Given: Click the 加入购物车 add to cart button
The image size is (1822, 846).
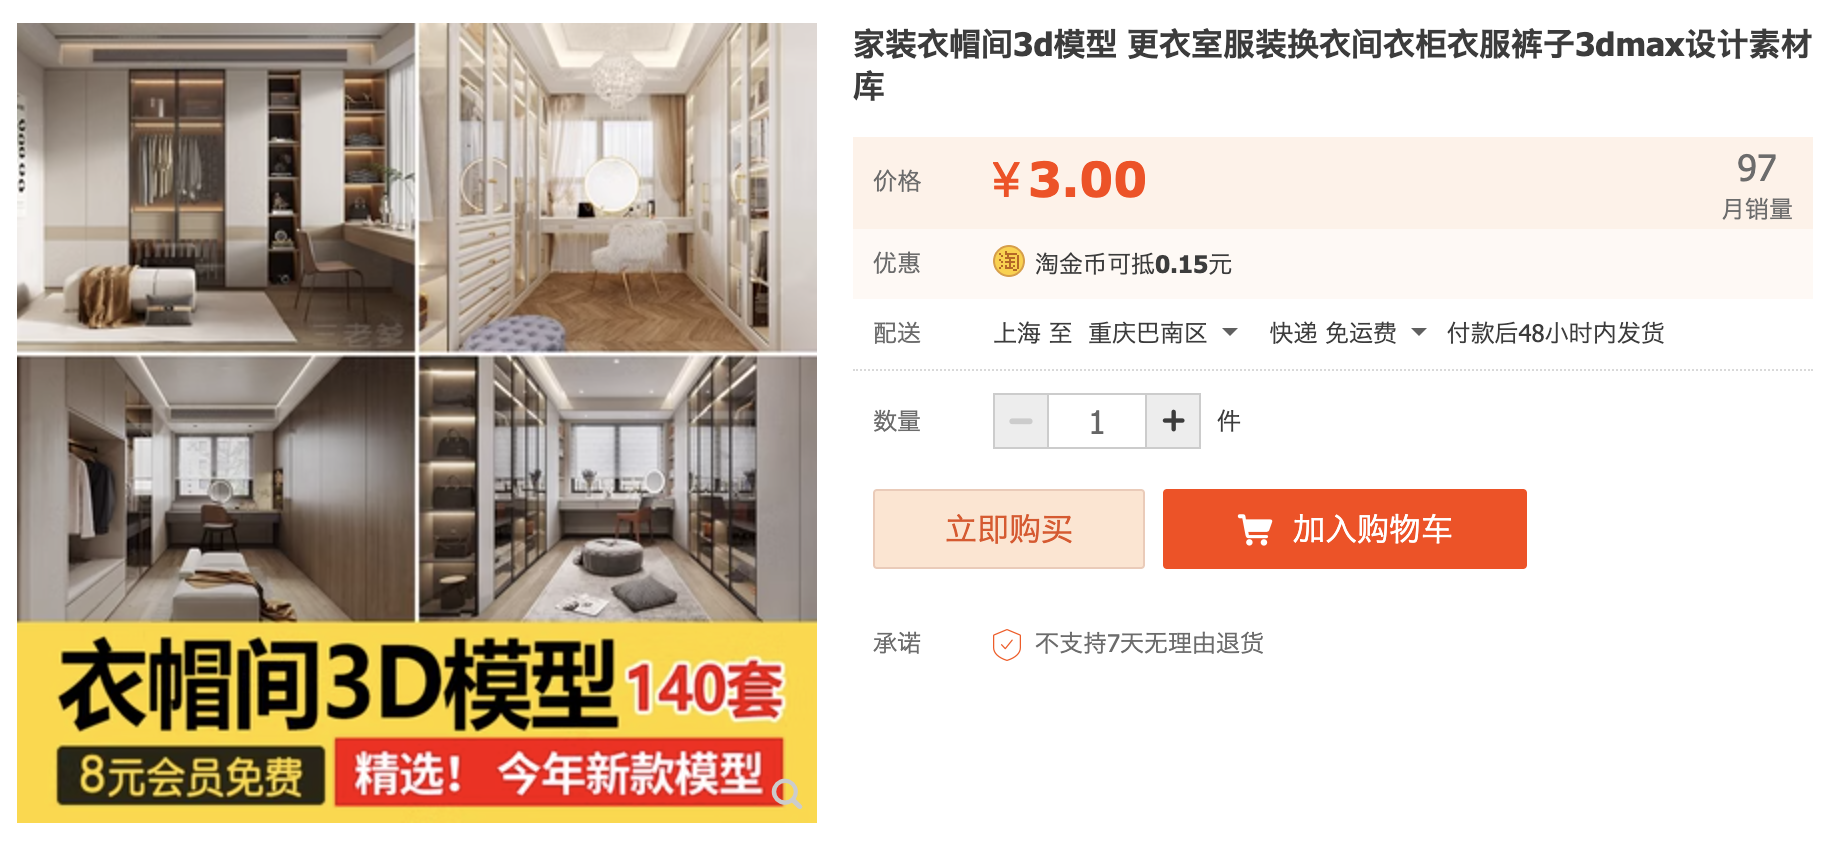Looking at the screenshot, I should point(1345,529).
